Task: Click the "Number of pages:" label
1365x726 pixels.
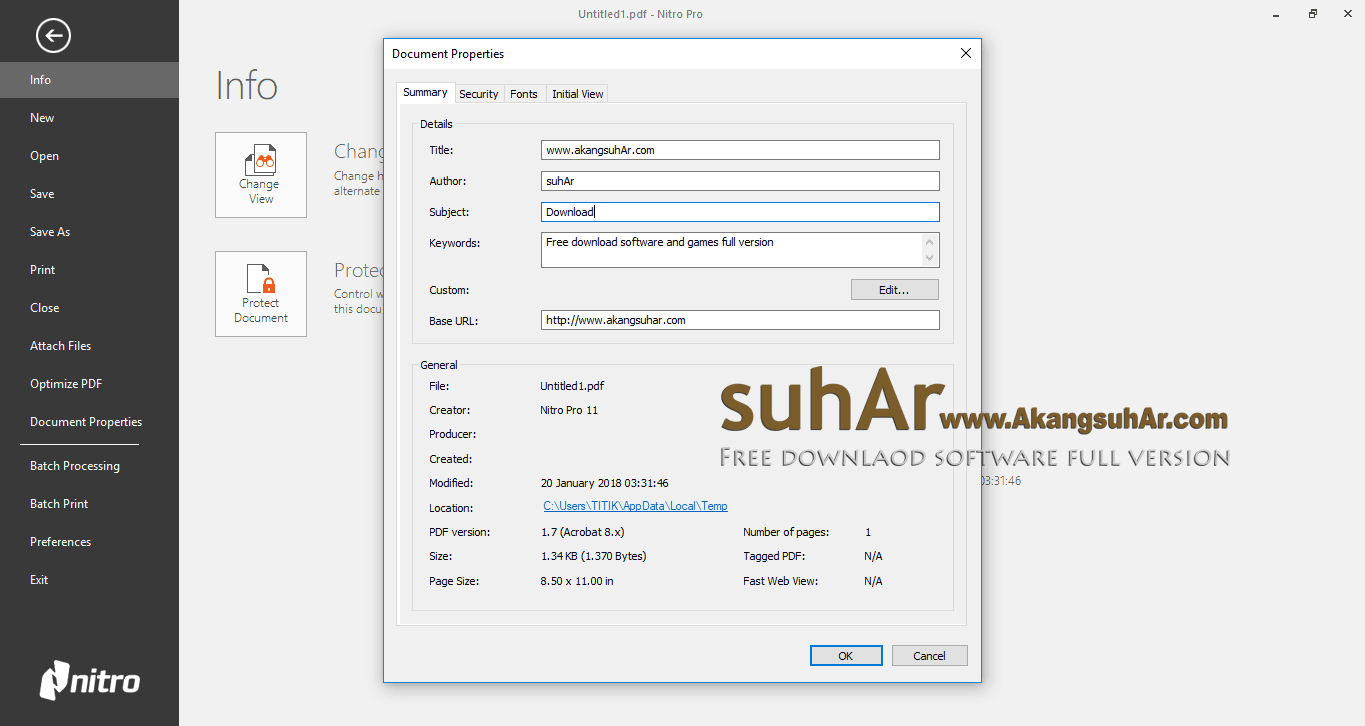Action: coord(786,532)
